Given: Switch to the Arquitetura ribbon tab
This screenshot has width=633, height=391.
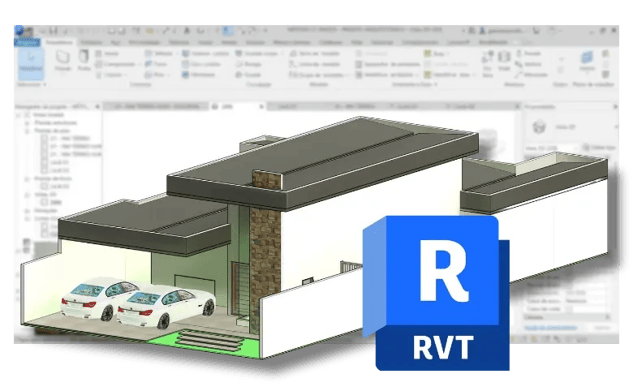Looking at the screenshot, I should point(59,42).
